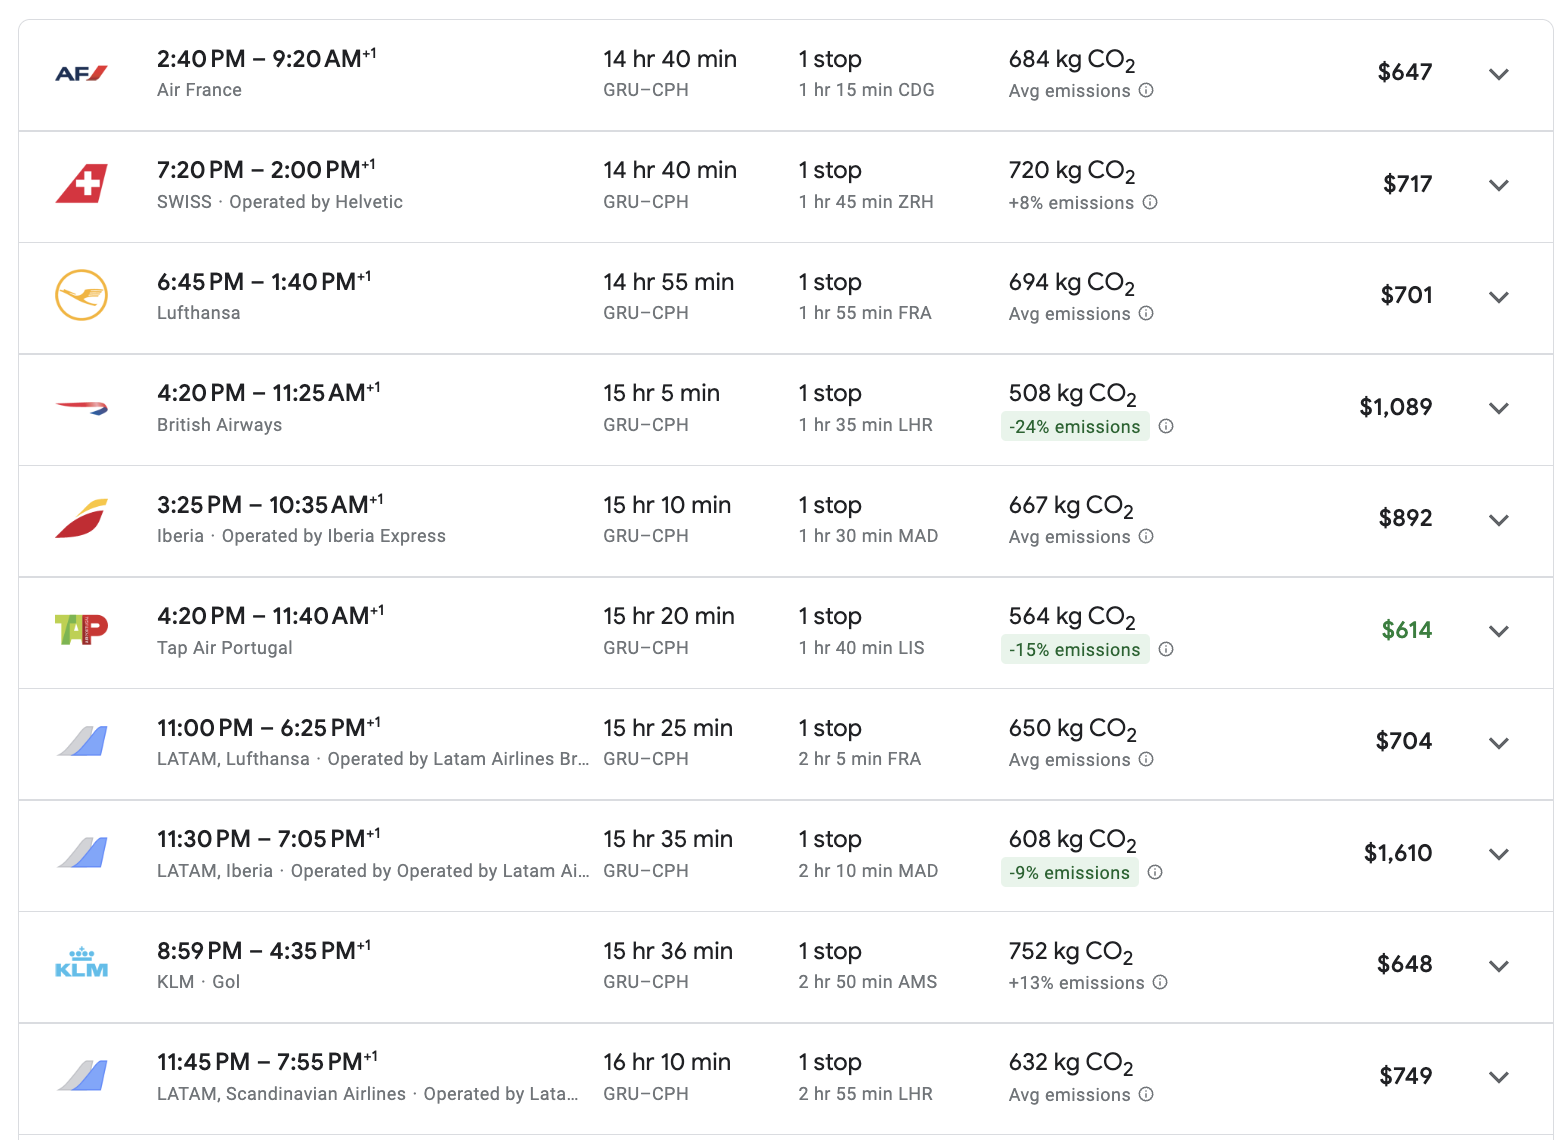1556x1140 pixels.
Task: Click the TAP Air Portugal logo
Action: (x=81, y=630)
